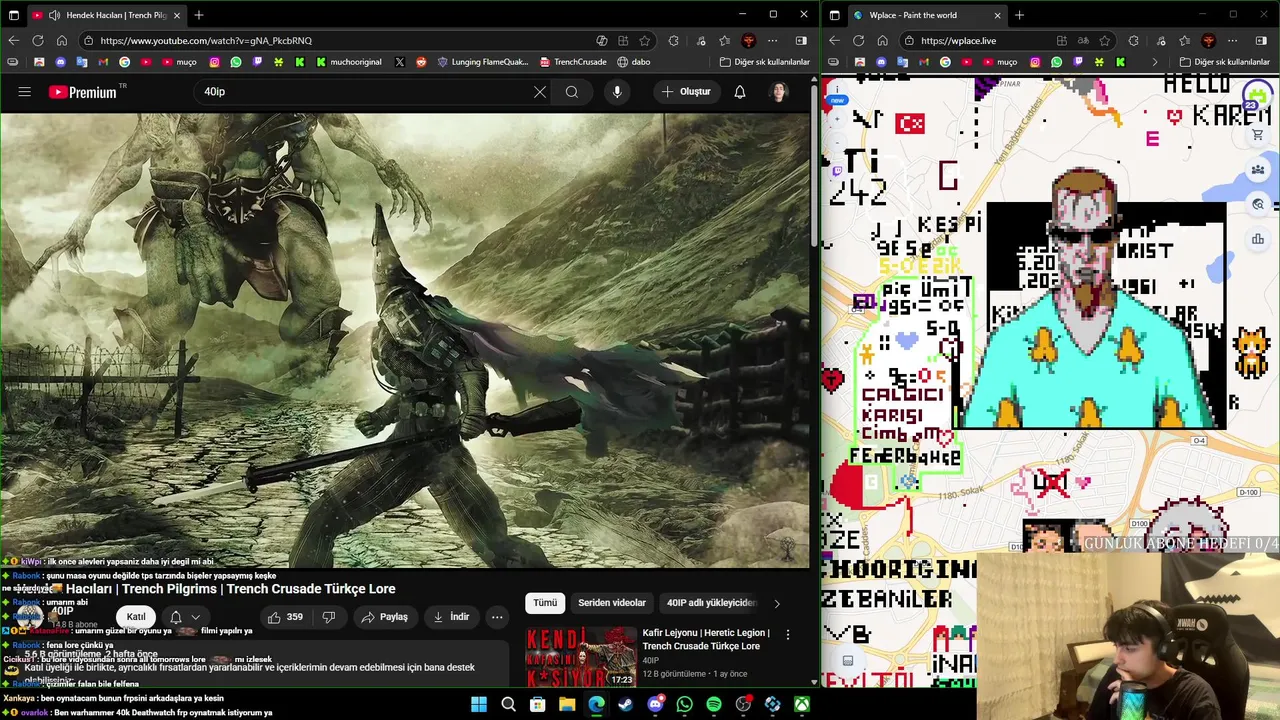Open the muchooriginal bookmark link

(349, 62)
